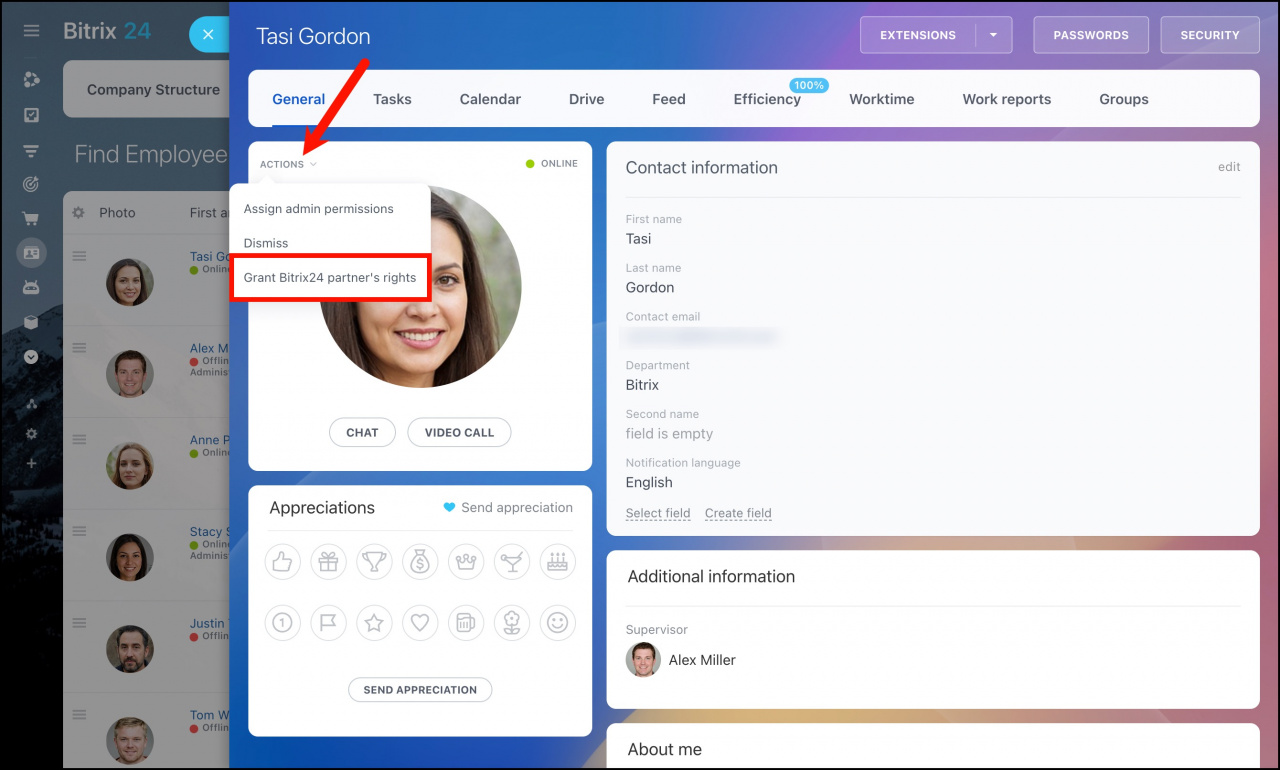Choose the birthday cake appreciation icon
The image size is (1280, 770).
558,562
